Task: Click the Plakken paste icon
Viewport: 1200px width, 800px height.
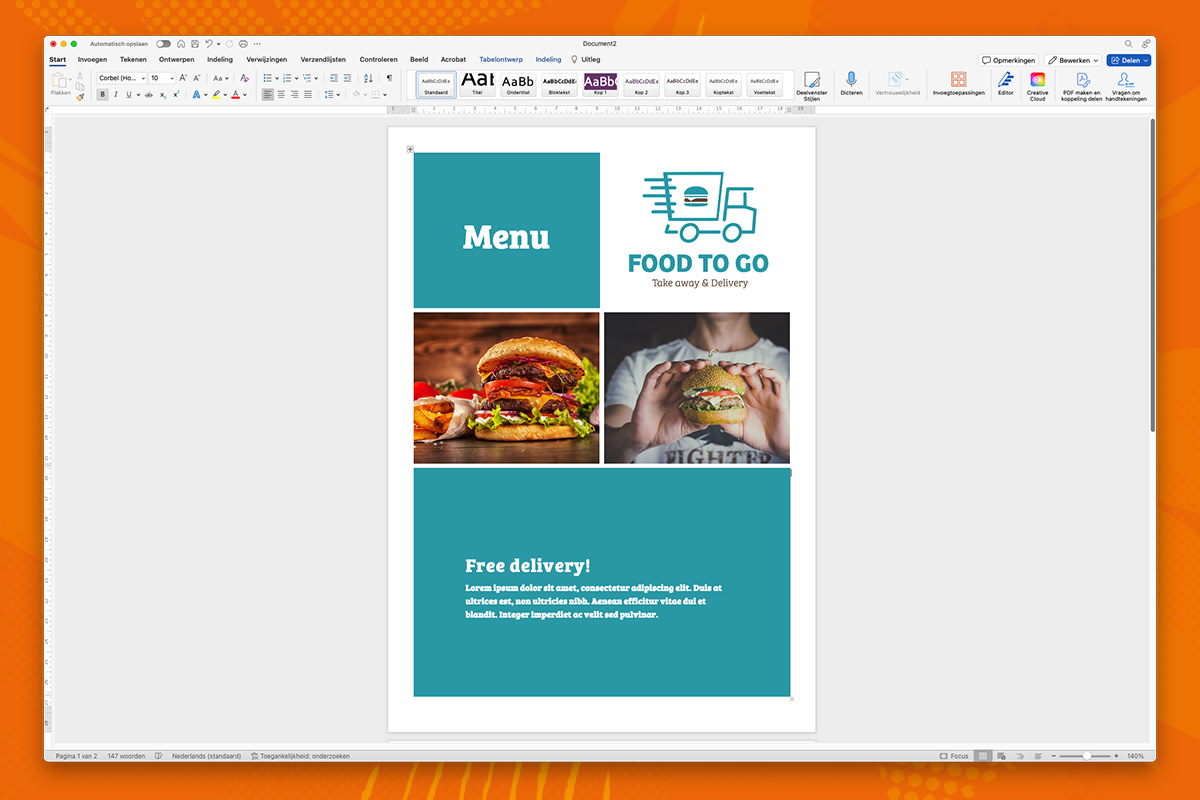Action: pyautogui.click(x=60, y=82)
